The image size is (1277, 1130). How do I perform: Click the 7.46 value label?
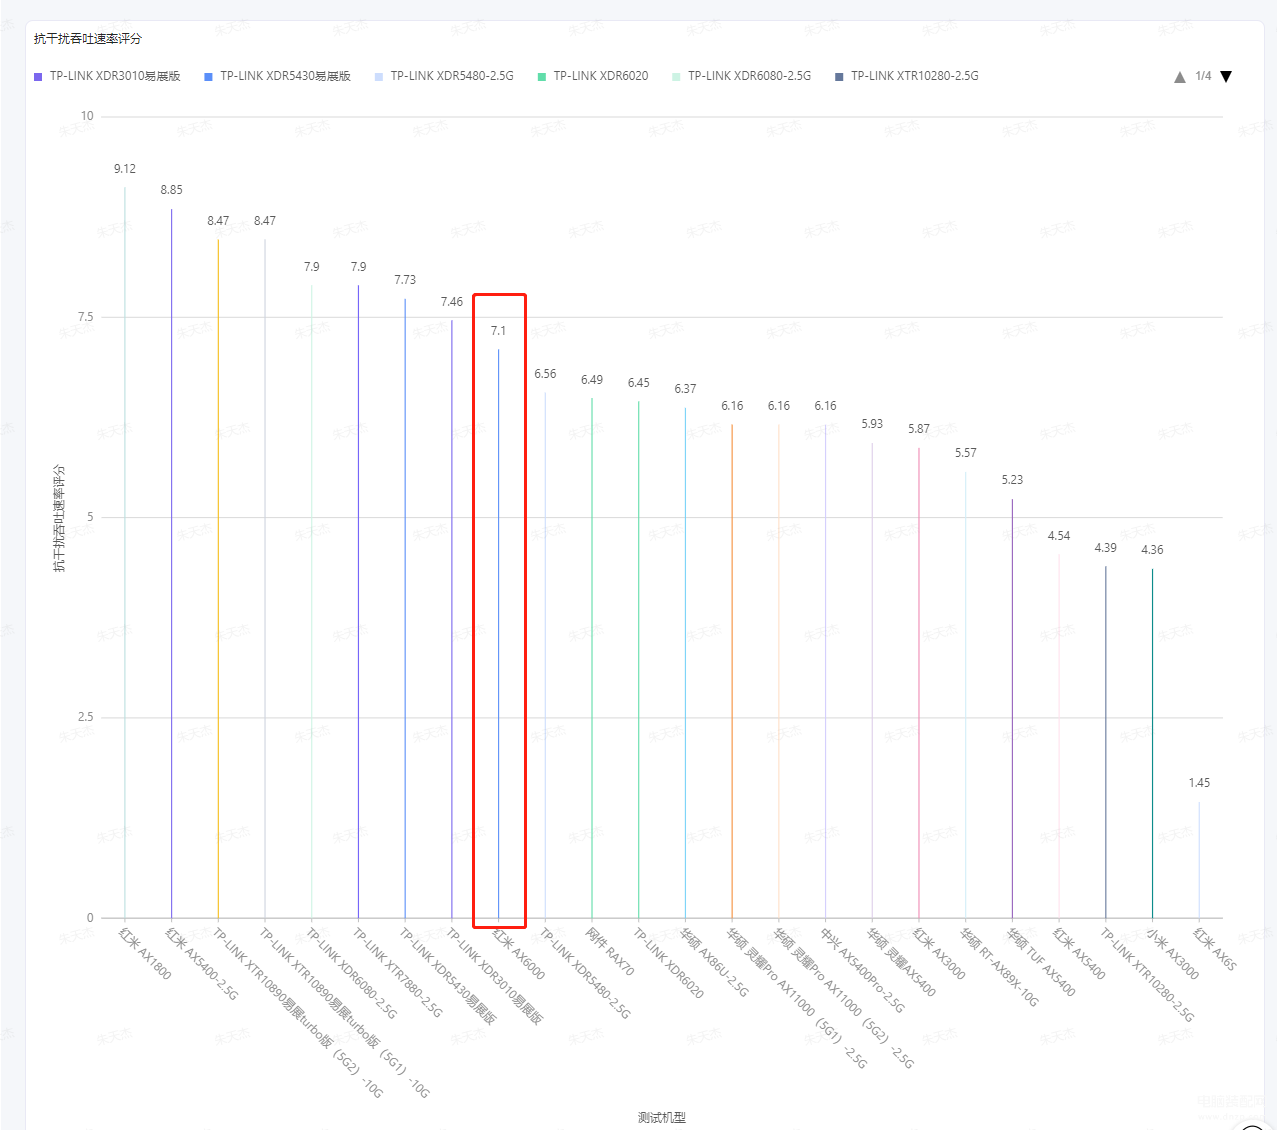point(452,302)
